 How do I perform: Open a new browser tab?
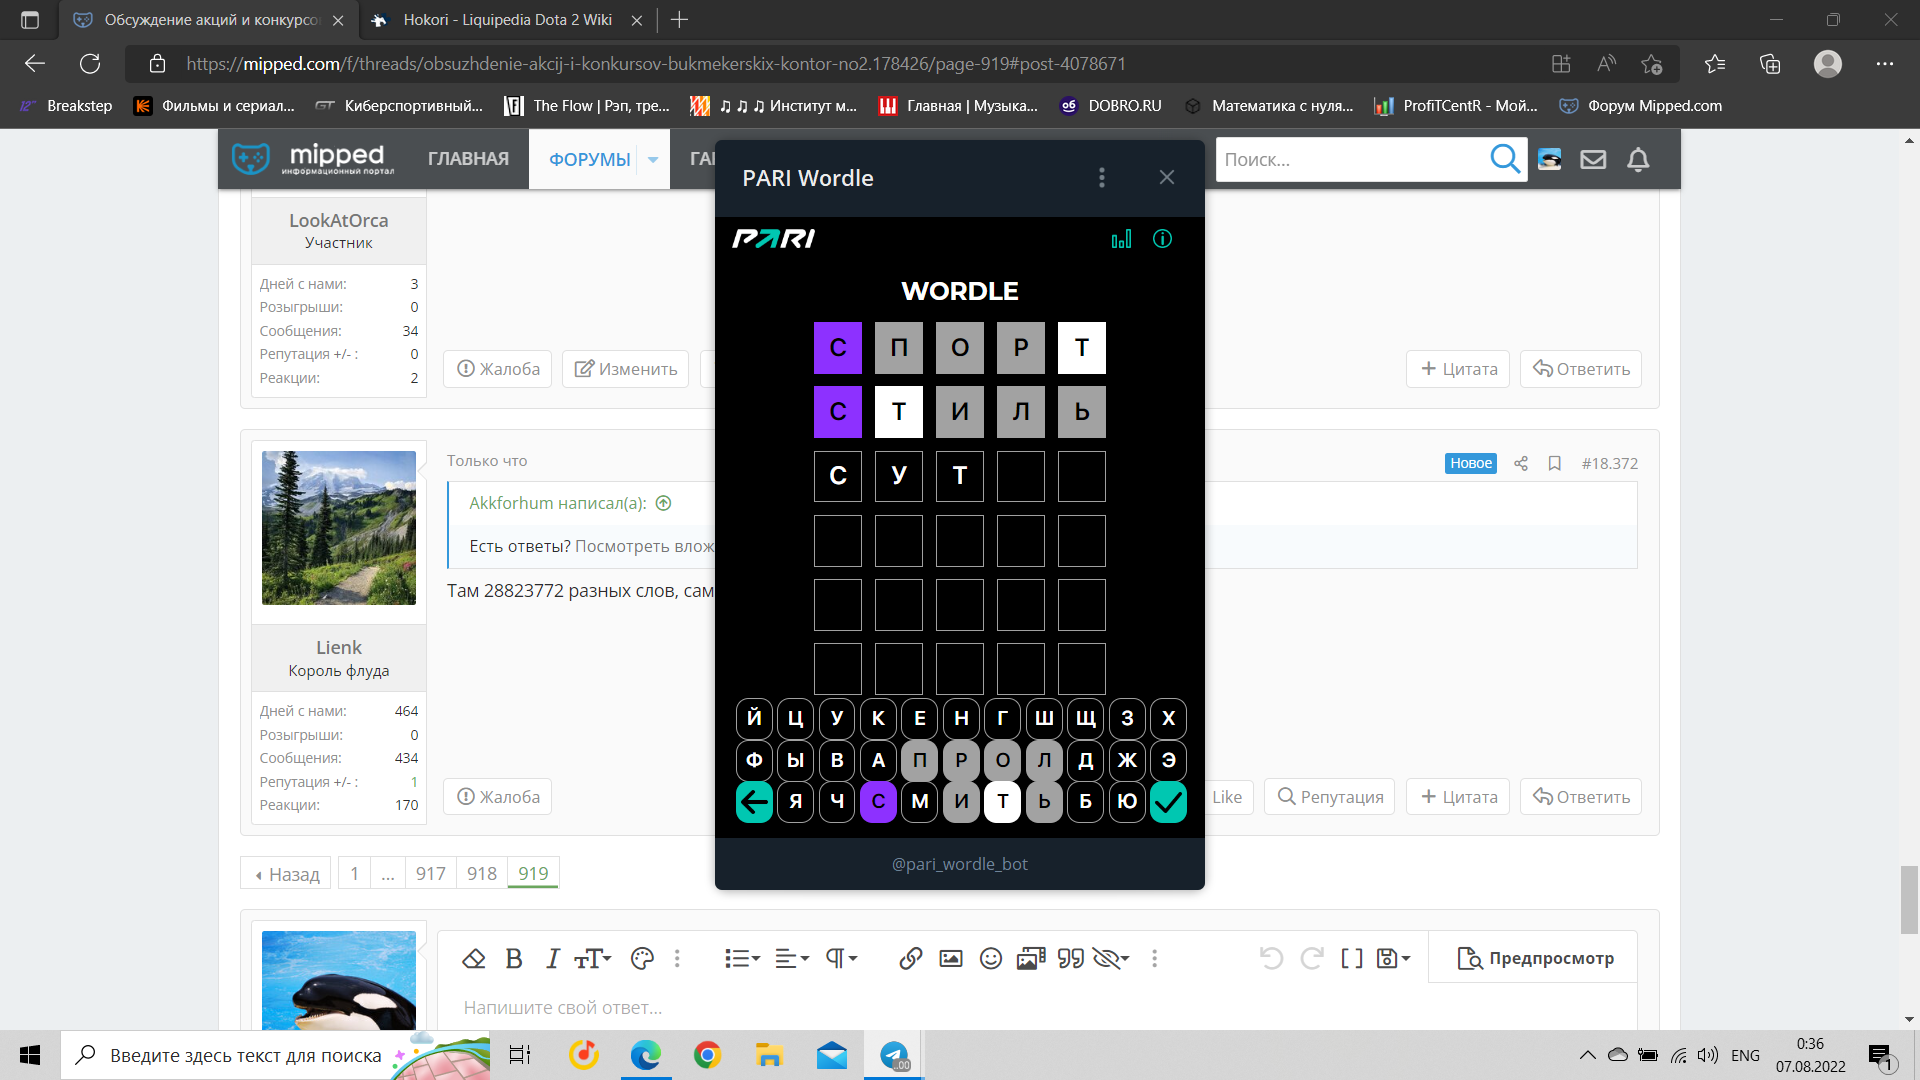(x=680, y=20)
